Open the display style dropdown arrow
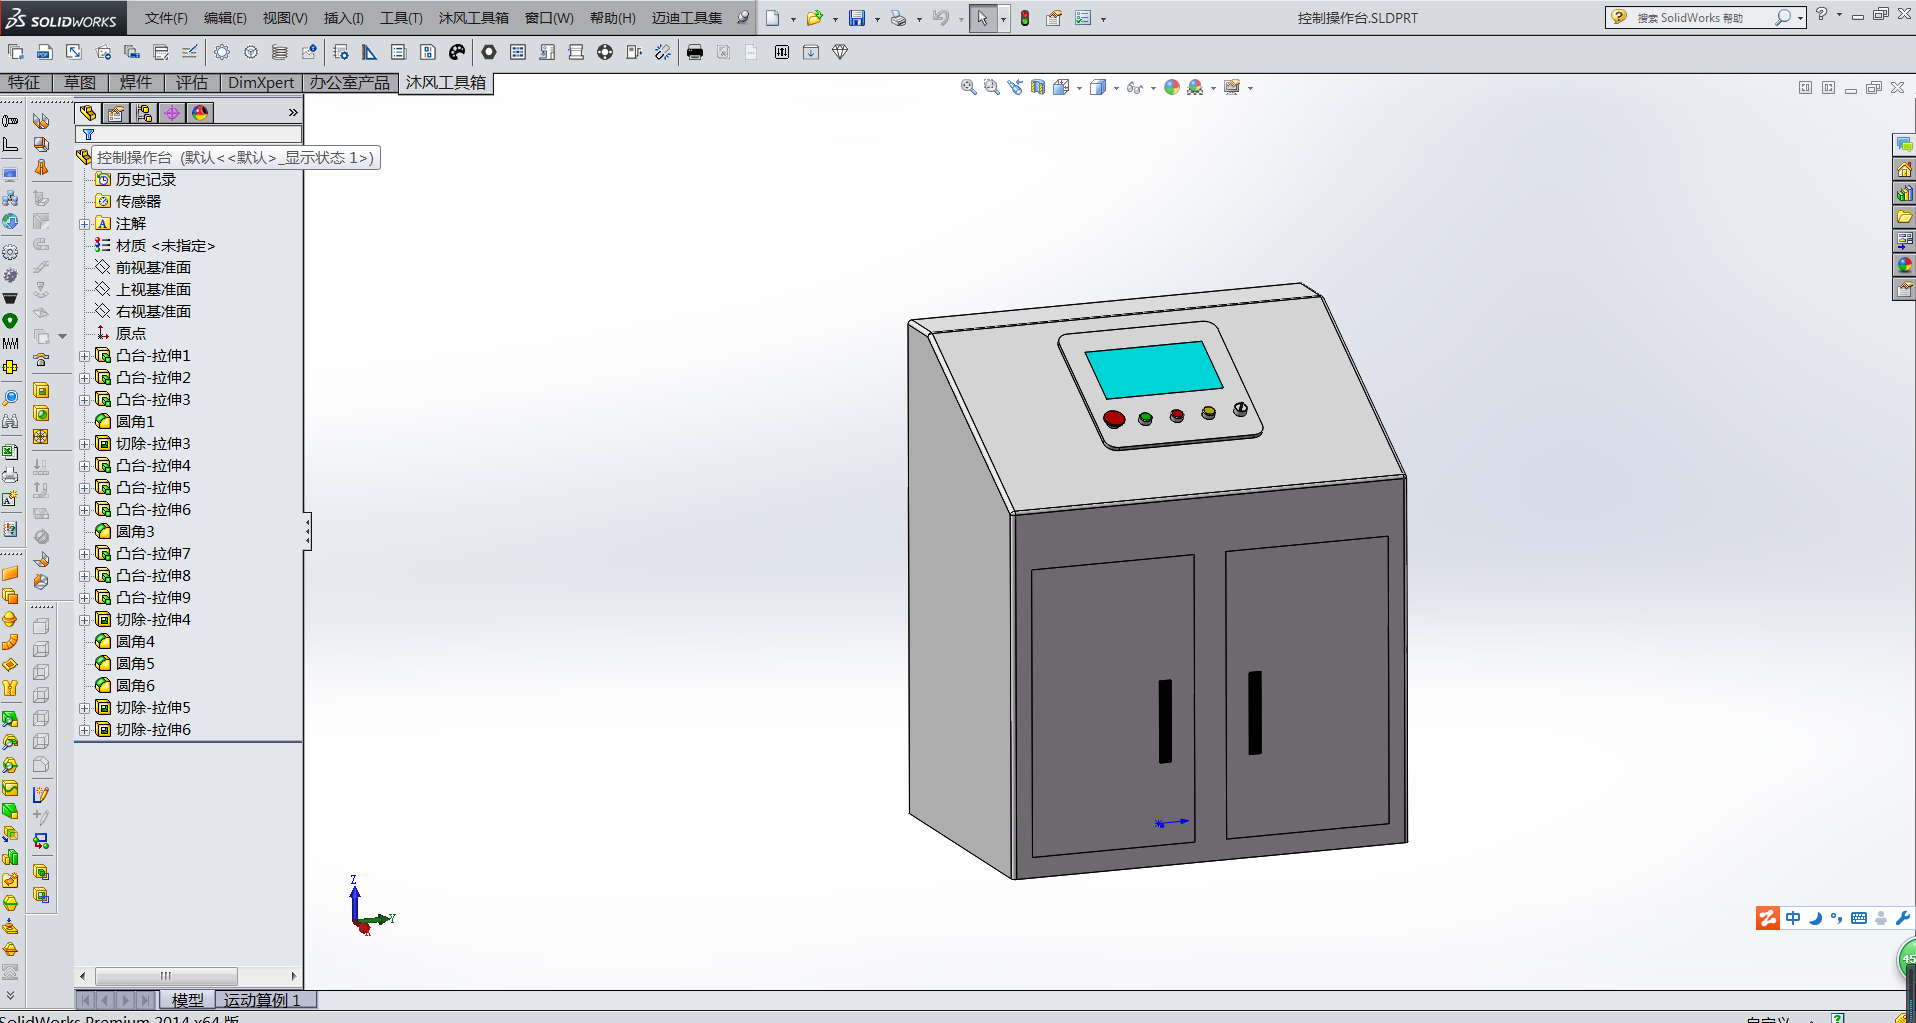1916x1023 pixels. point(1116,88)
